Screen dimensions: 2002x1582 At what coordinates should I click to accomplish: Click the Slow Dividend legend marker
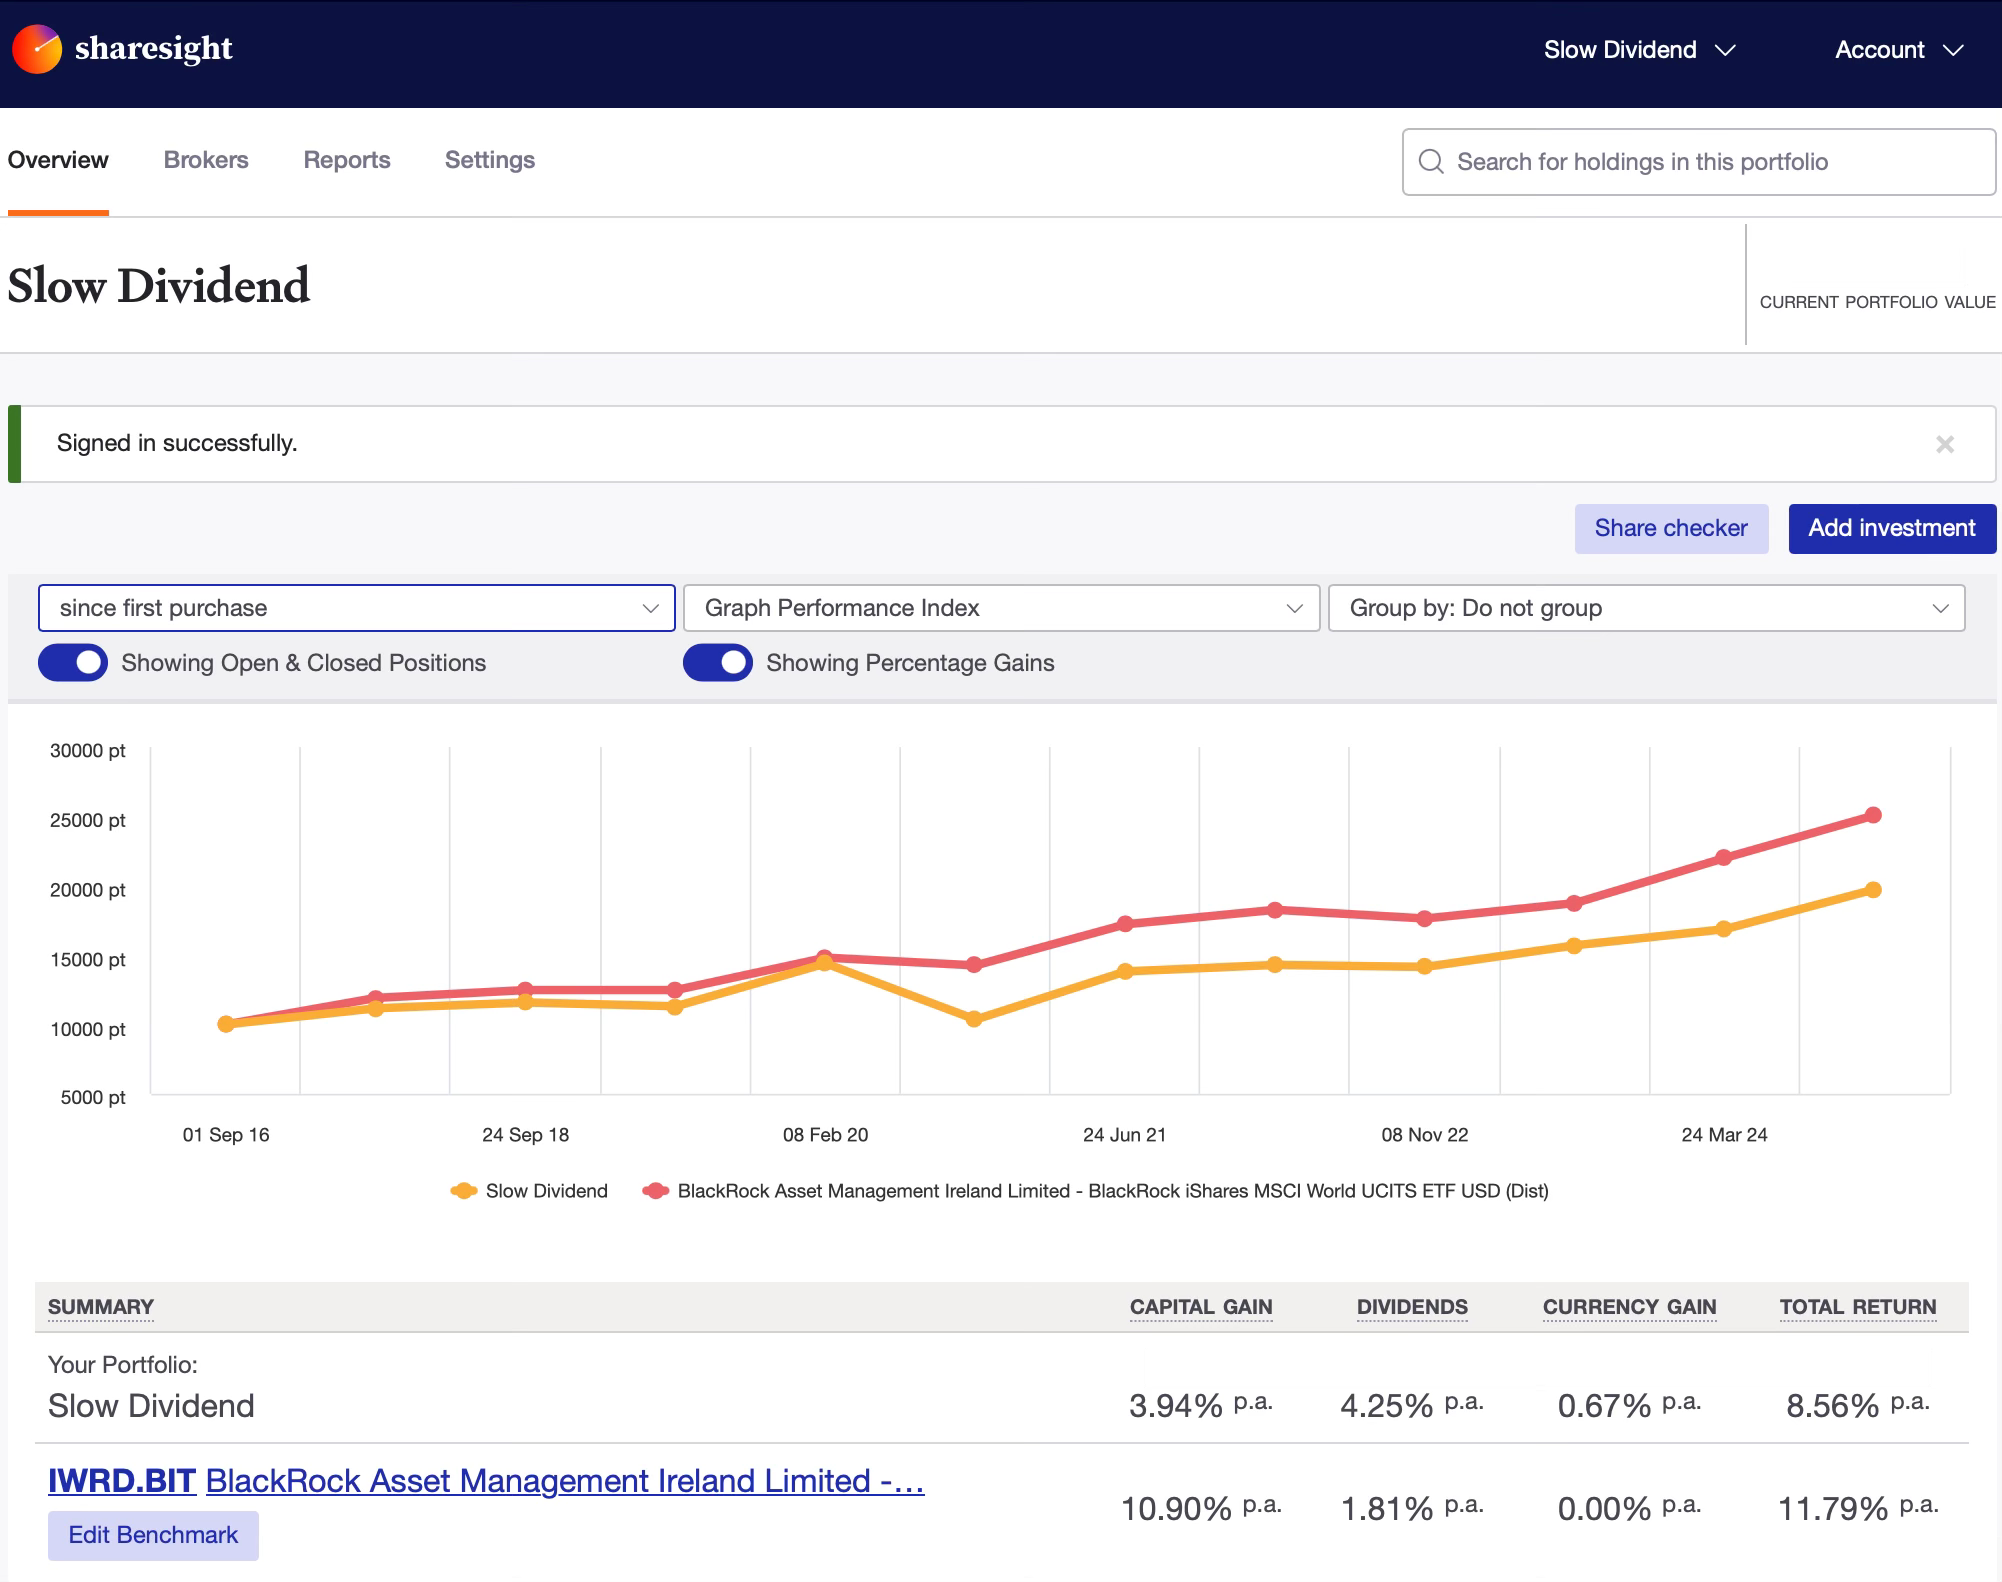tap(463, 1191)
